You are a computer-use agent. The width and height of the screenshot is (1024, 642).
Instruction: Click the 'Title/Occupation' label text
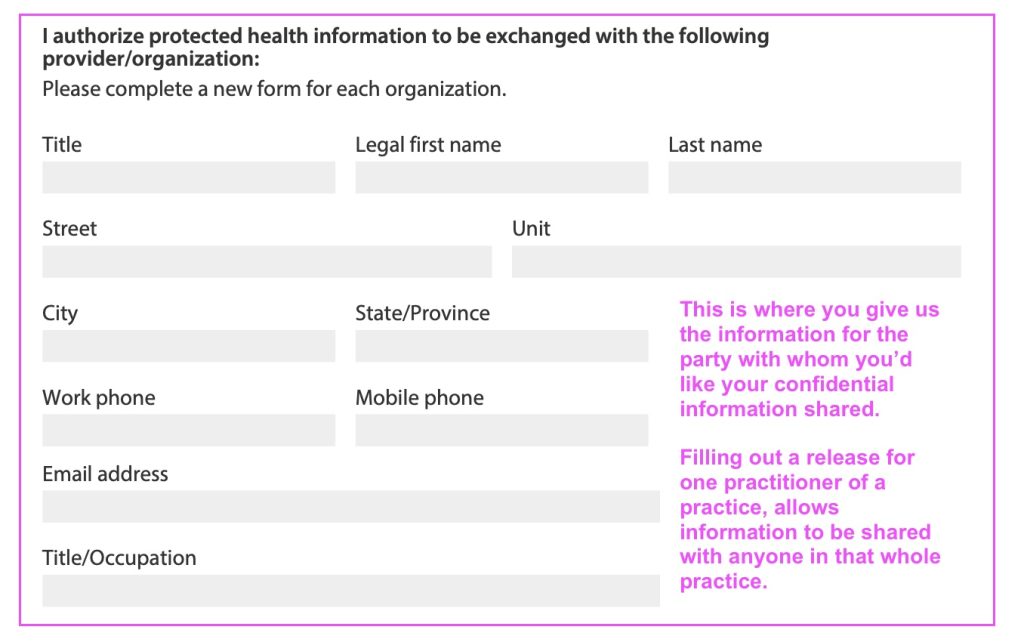pyautogui.click(x=119, y=558)
